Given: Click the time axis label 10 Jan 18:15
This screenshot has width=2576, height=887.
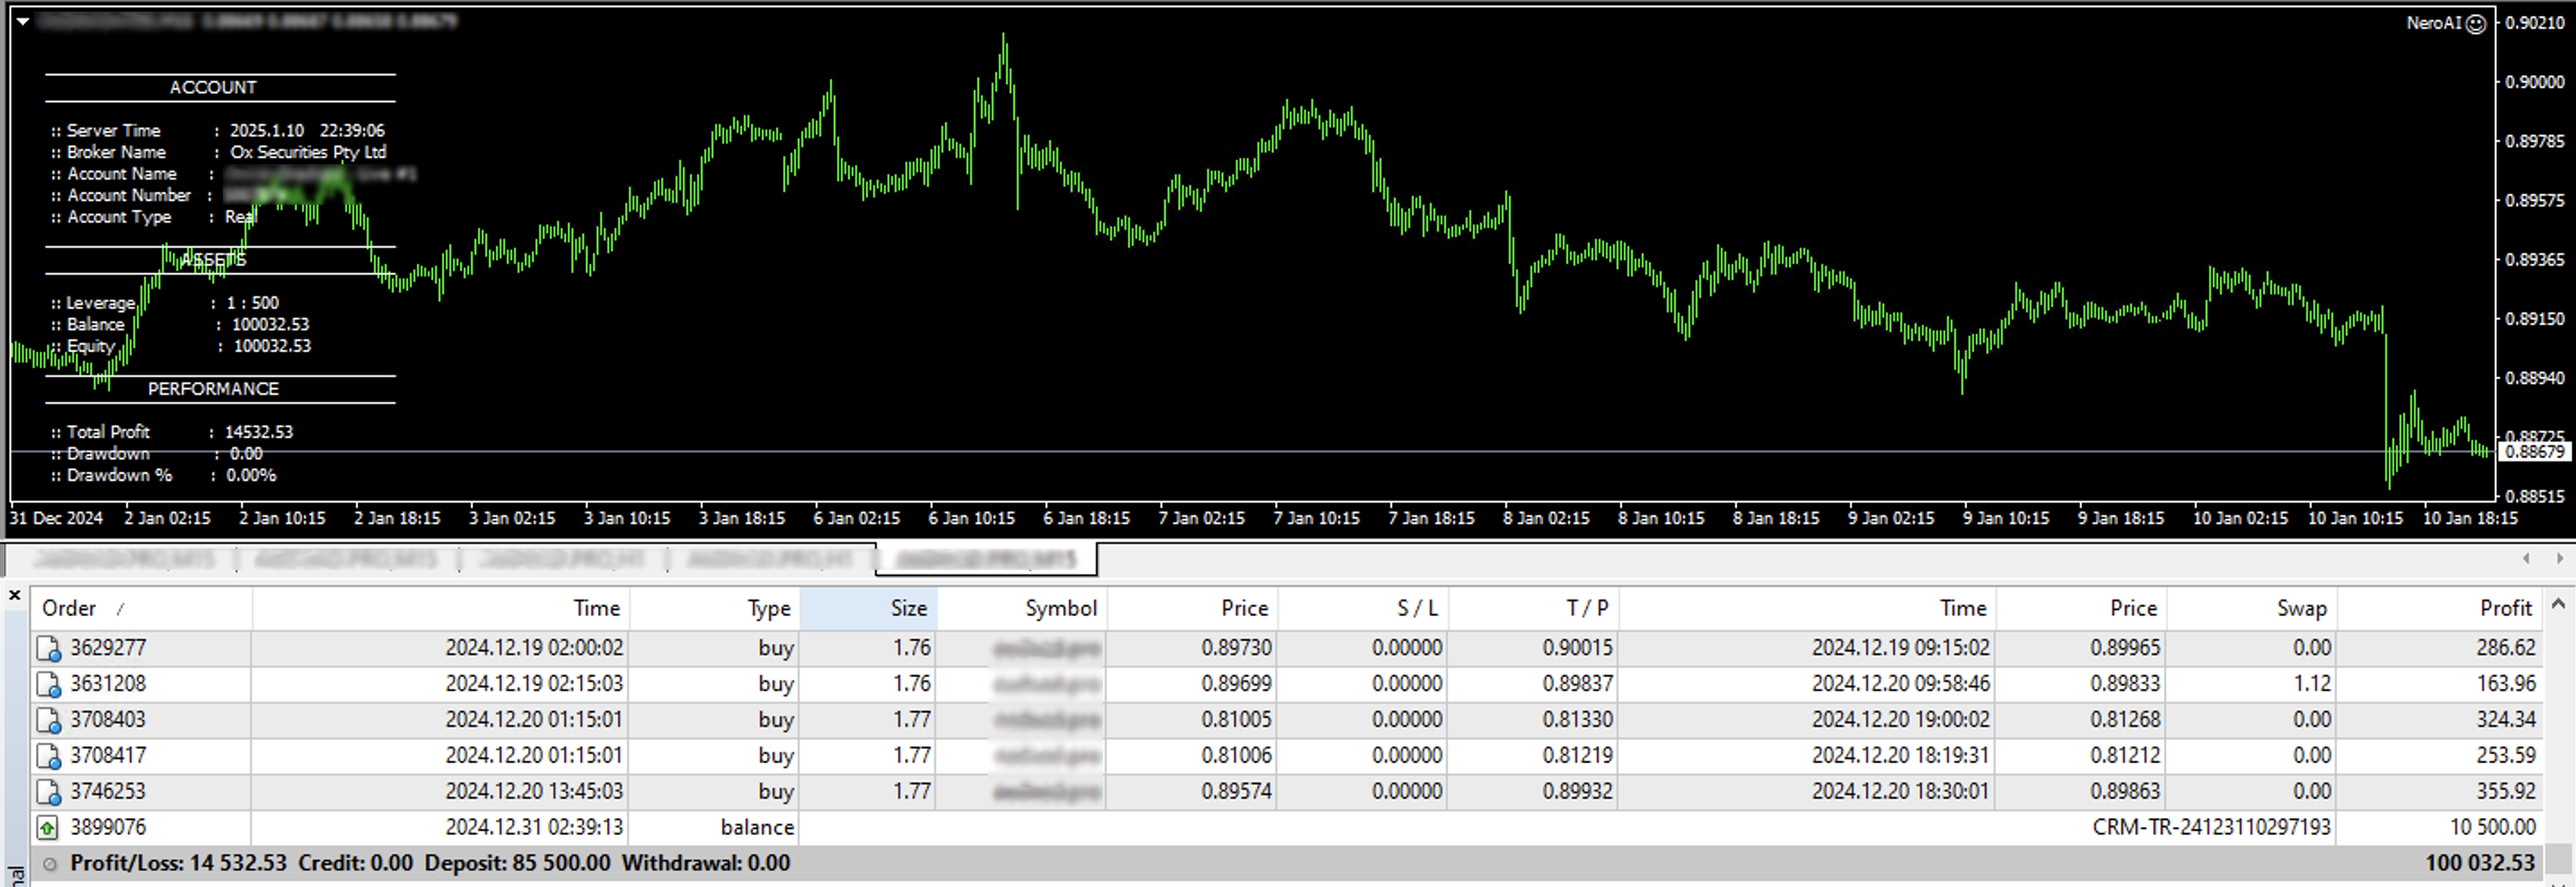Looking at the screenshot, I should point(2469,518).
